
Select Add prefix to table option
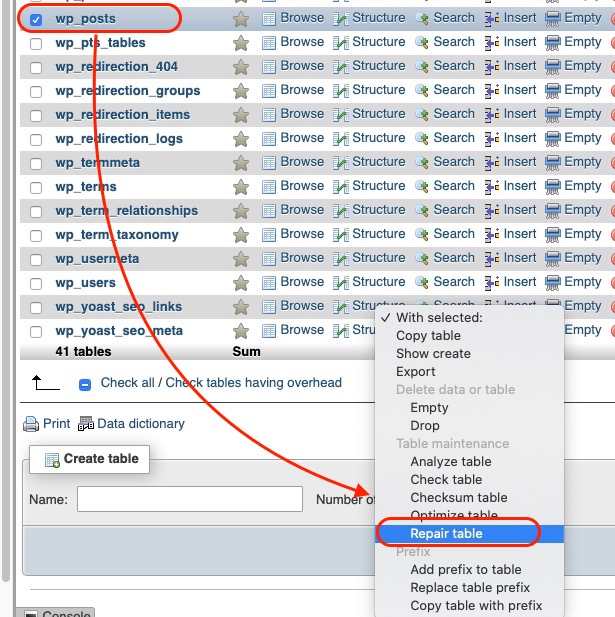pos(469,570)
